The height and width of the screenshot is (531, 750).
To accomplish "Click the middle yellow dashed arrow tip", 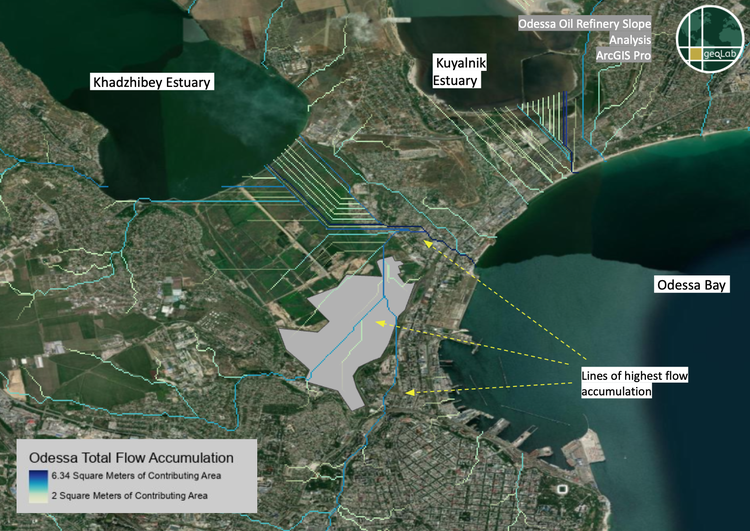I will click(x=379, y=323).
